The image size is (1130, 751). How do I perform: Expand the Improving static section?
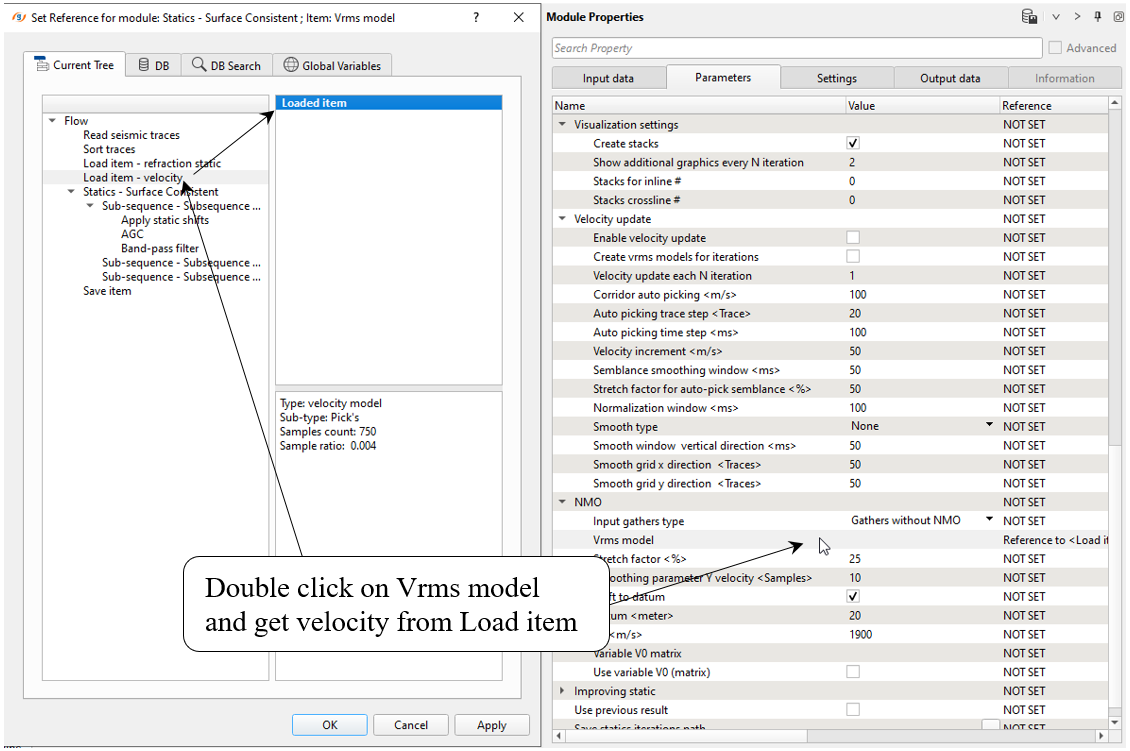pos(562,691)
